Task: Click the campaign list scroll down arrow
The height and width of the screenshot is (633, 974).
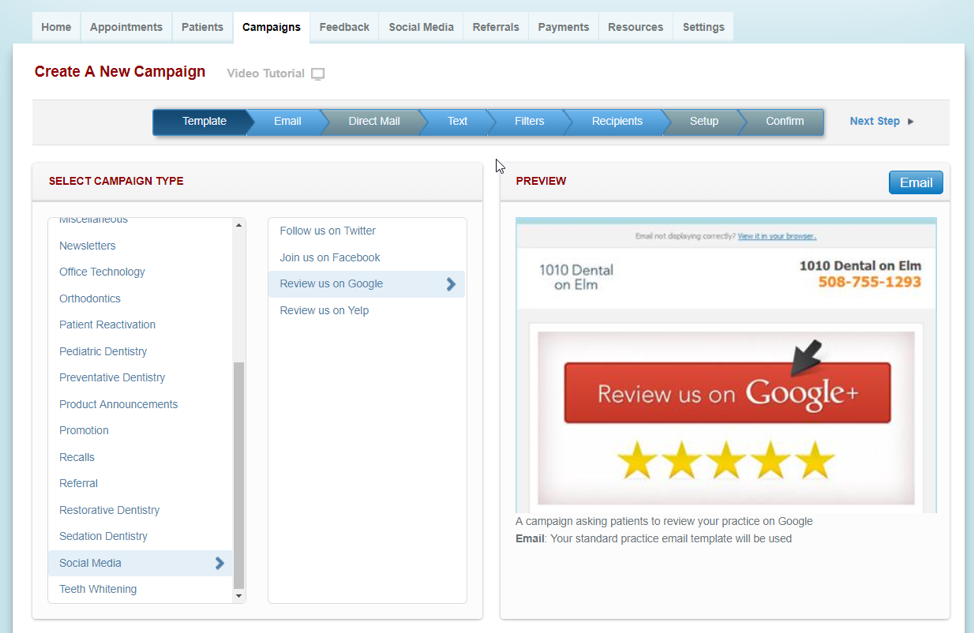Action: [x=239, y=596]
